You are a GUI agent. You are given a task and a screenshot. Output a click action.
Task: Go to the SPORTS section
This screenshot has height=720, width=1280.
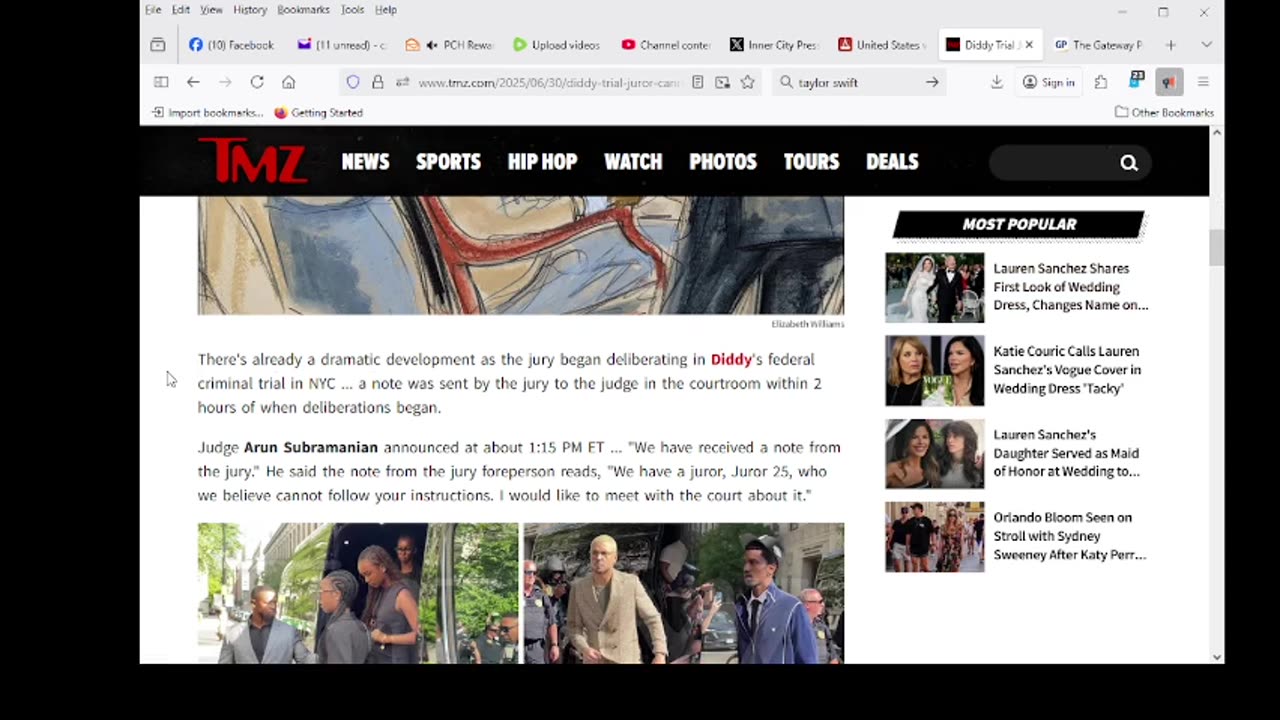448,161
